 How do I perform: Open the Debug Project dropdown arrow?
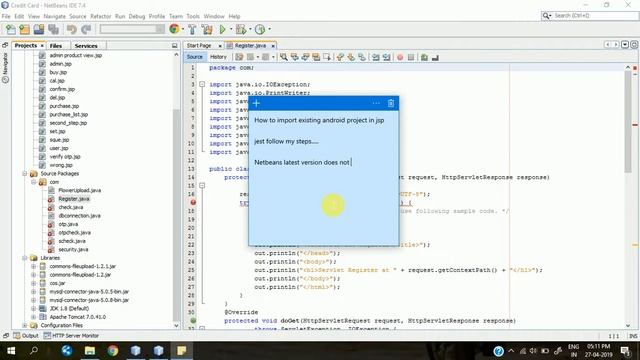click(x=250, y=29)
